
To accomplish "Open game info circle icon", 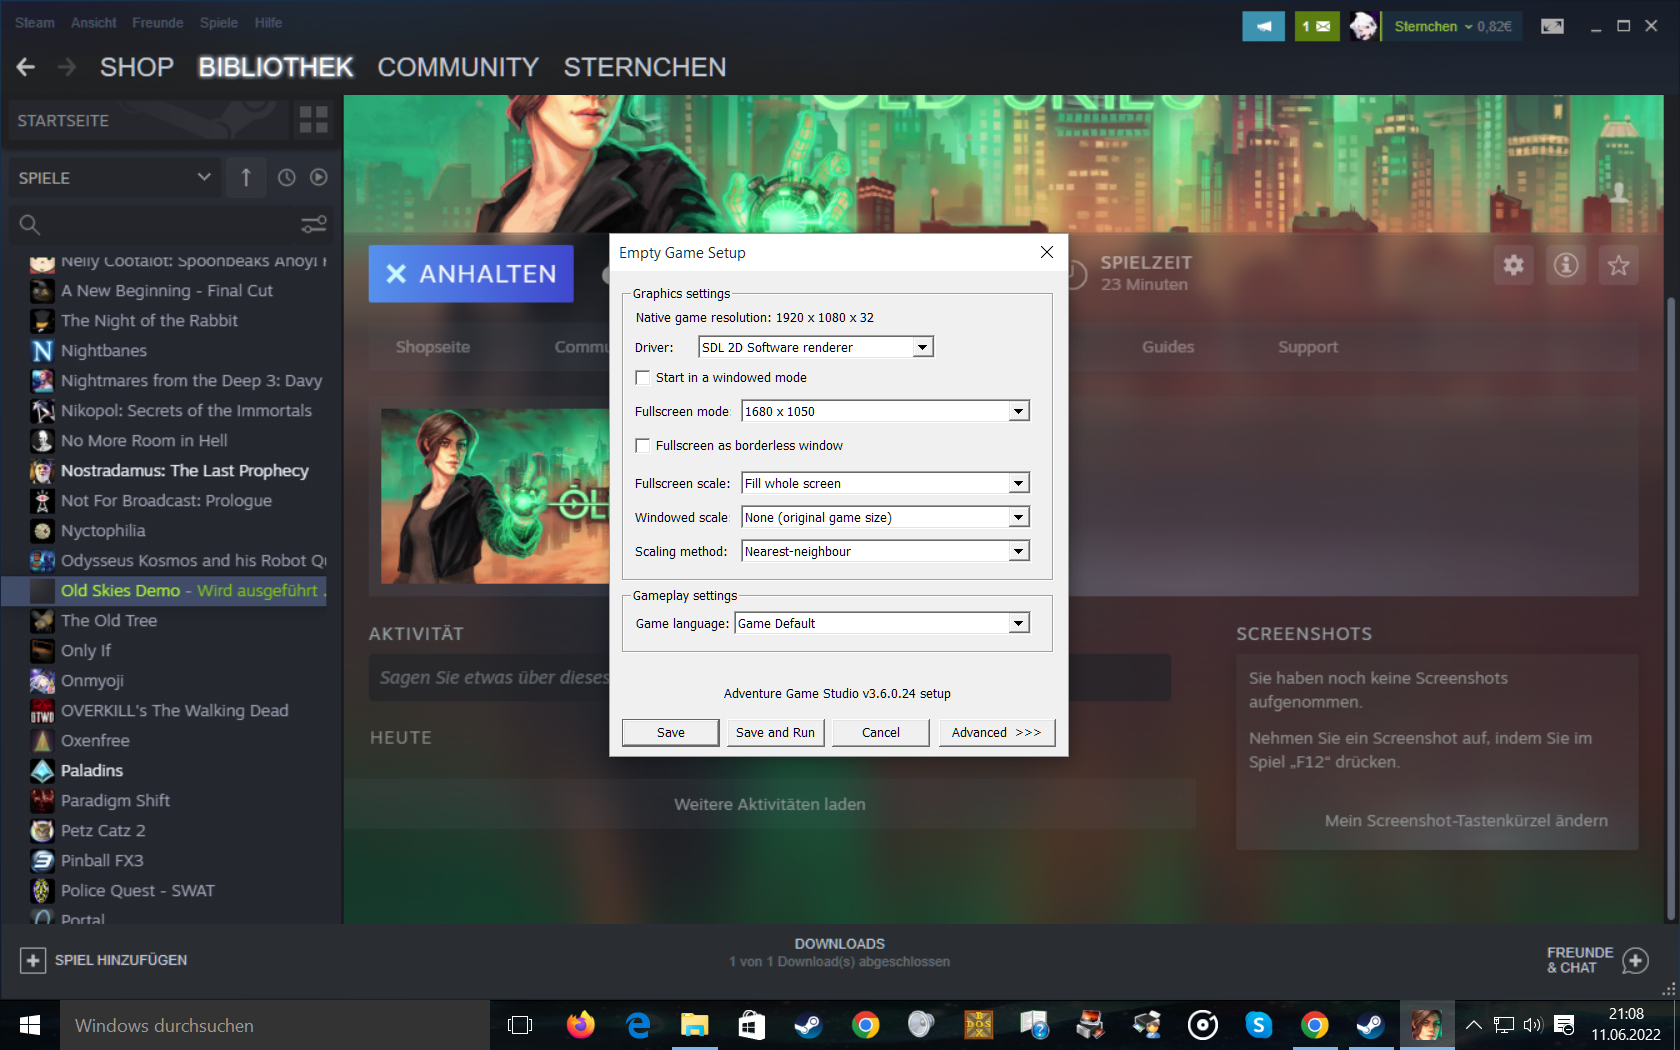I will click(1566, 265).
